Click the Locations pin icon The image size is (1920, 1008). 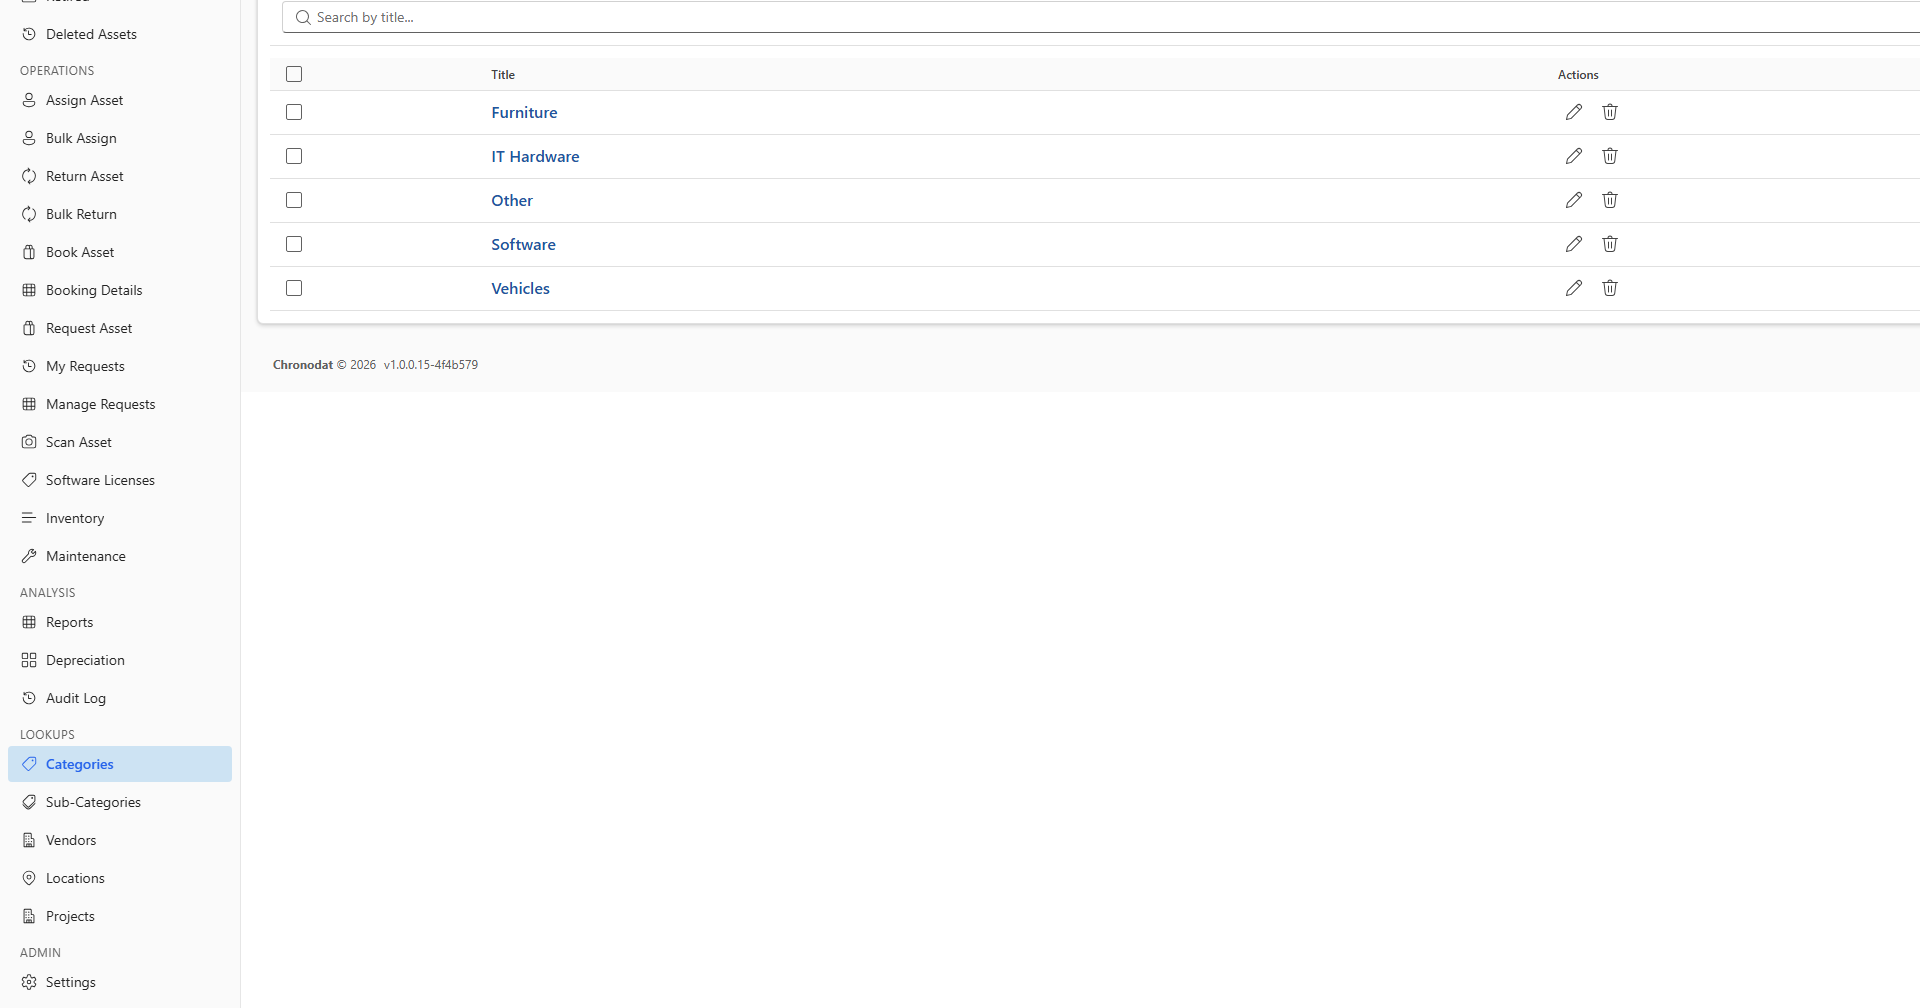tap(29, 878)
